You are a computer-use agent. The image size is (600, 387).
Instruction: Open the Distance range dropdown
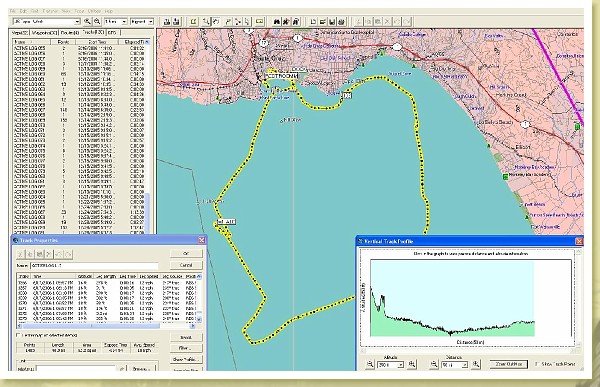465,365
